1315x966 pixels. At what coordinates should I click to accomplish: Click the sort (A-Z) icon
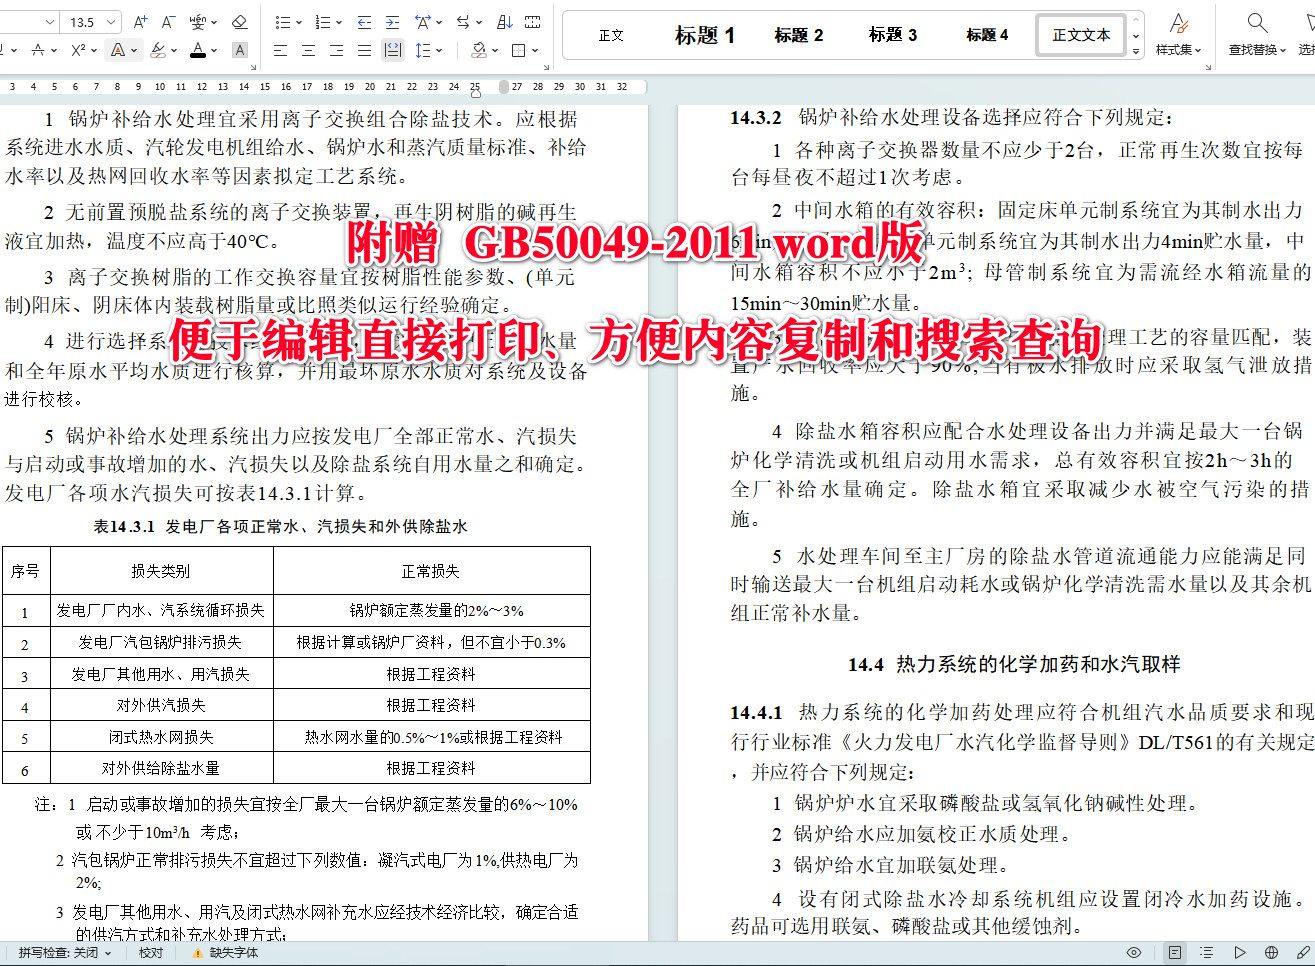(x=505, y=21)
